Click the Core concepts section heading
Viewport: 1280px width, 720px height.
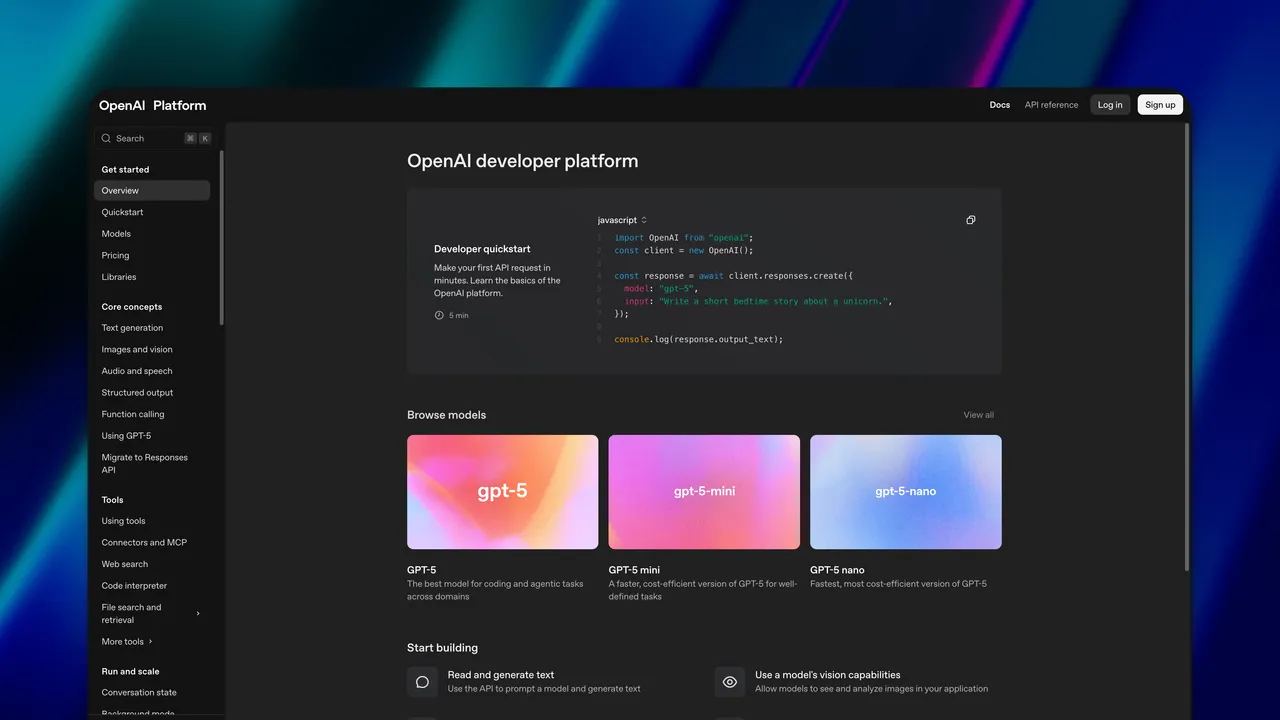pos(131,307)
